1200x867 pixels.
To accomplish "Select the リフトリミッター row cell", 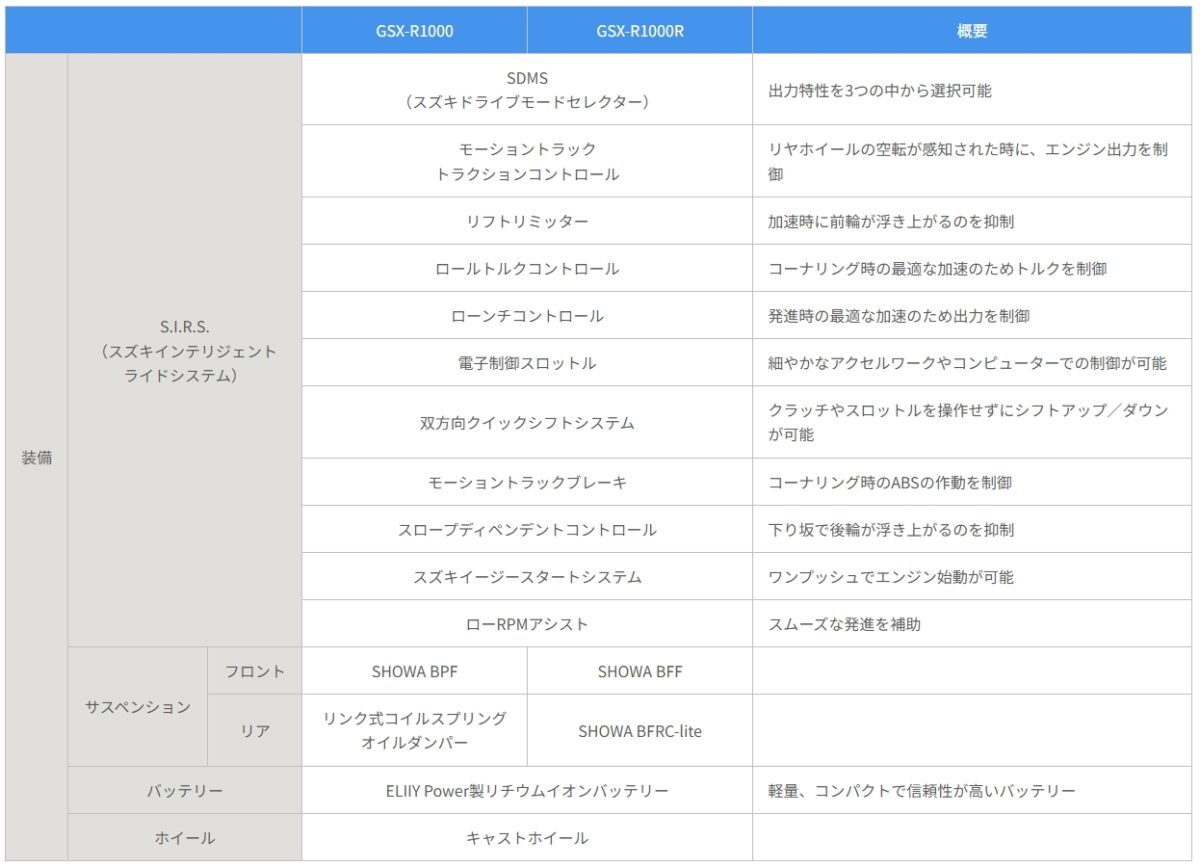I will pyautogui.click(x=527, y=221).
